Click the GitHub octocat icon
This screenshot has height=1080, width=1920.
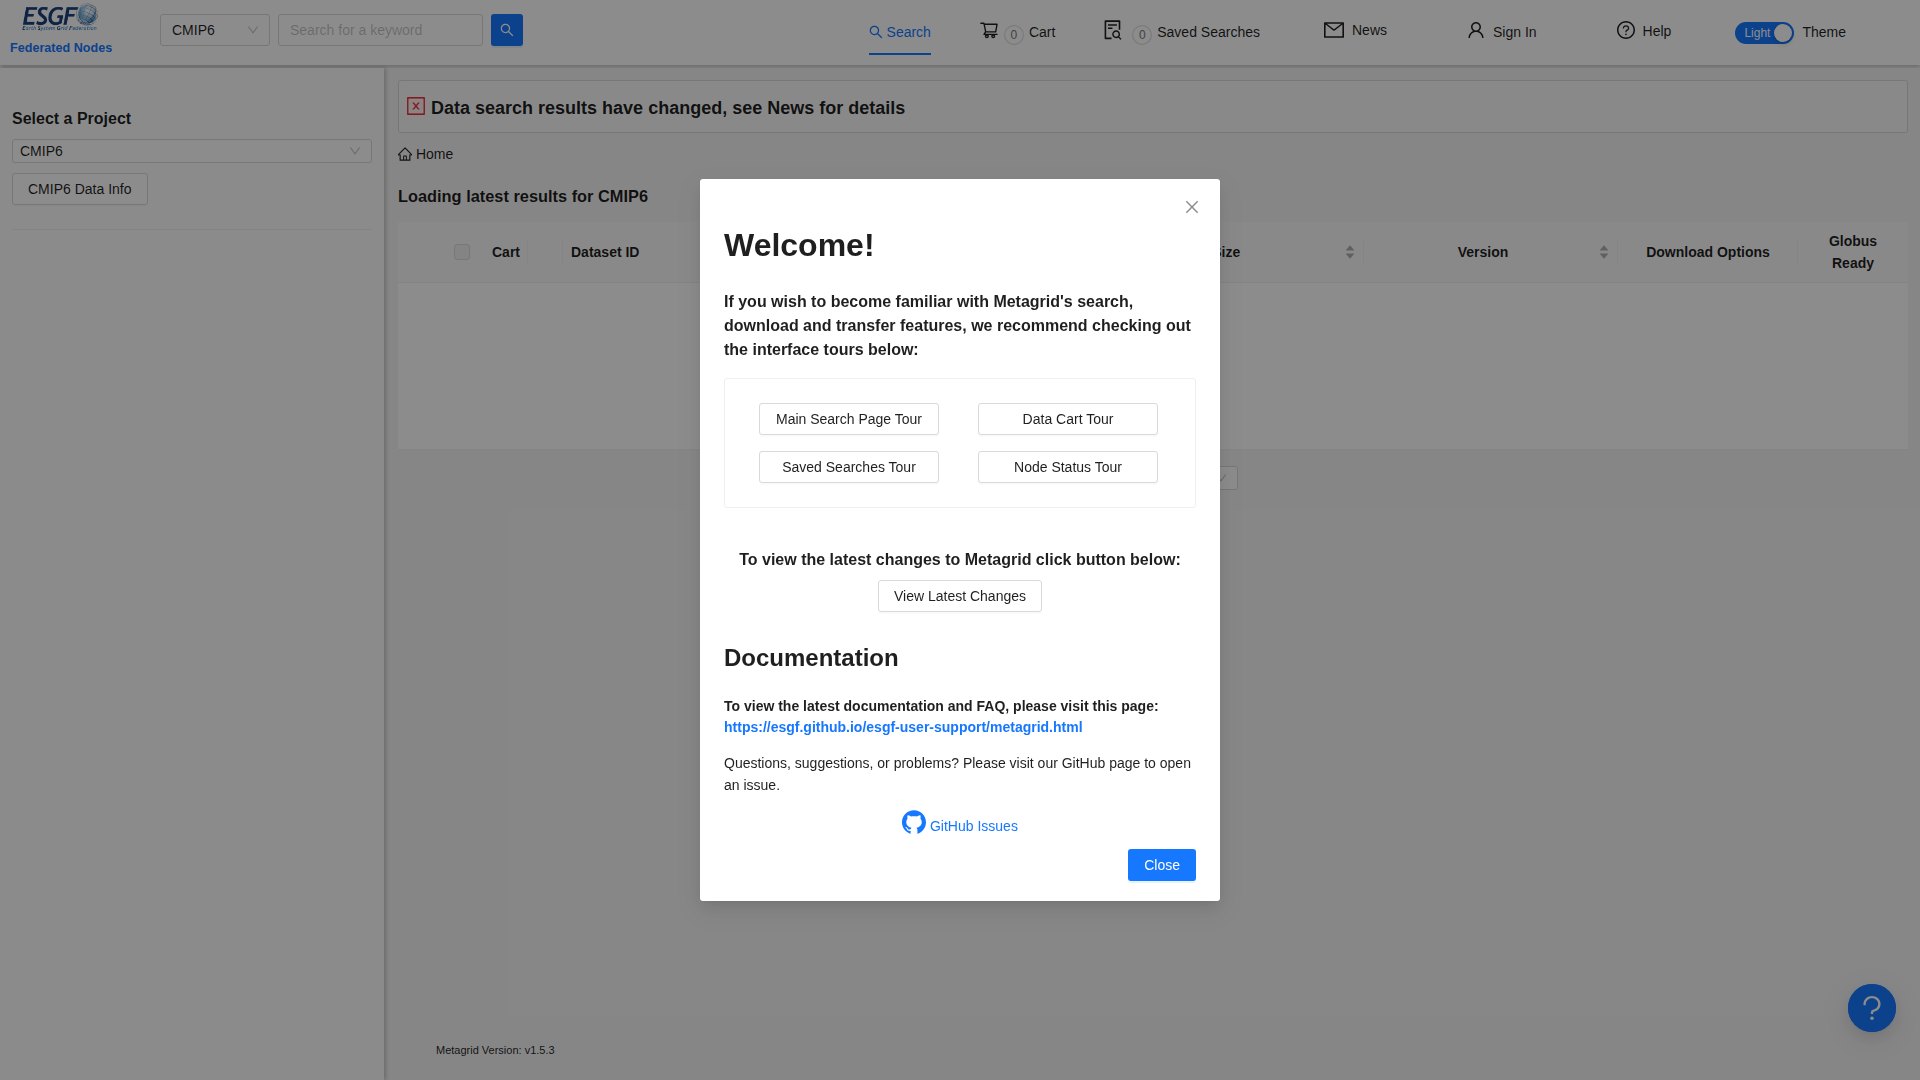point(914,822)
